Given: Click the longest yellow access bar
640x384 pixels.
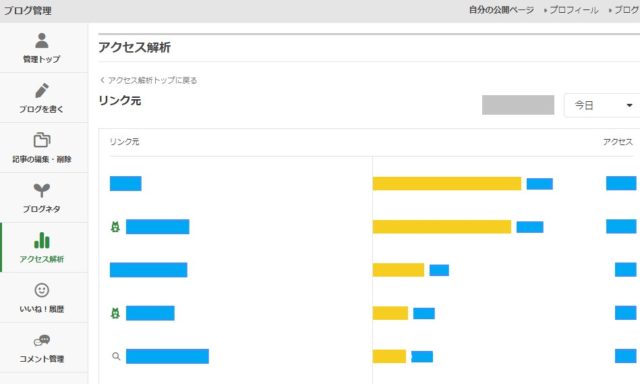Looking at the screenshot, I should pyautogui.click(x=447, y=184).
